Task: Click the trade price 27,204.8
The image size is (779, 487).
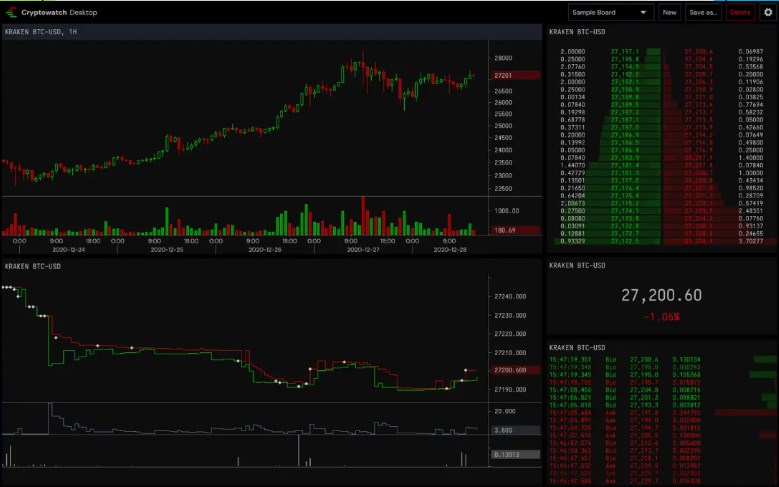Action: tap(644, 390)
